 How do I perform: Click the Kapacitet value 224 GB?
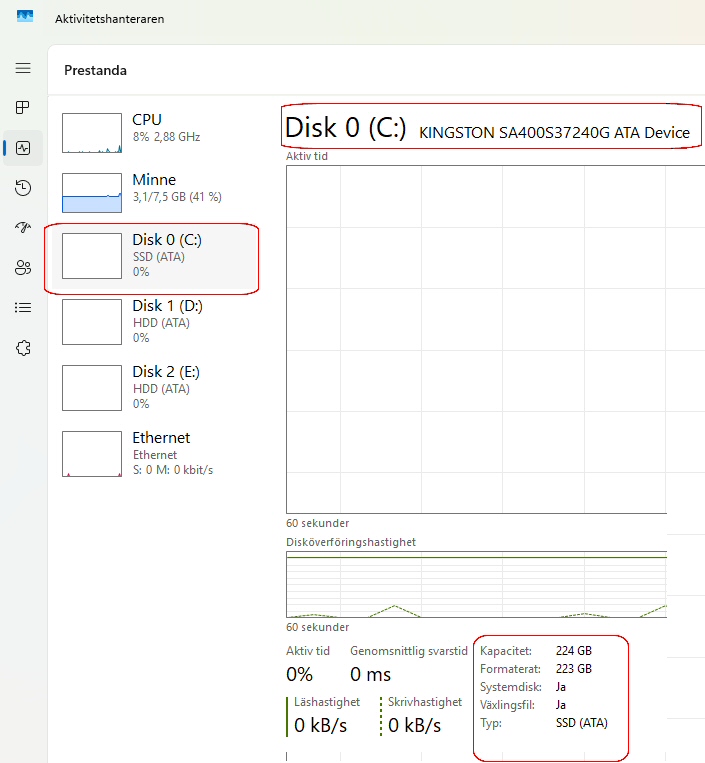[x=574, y=651]
